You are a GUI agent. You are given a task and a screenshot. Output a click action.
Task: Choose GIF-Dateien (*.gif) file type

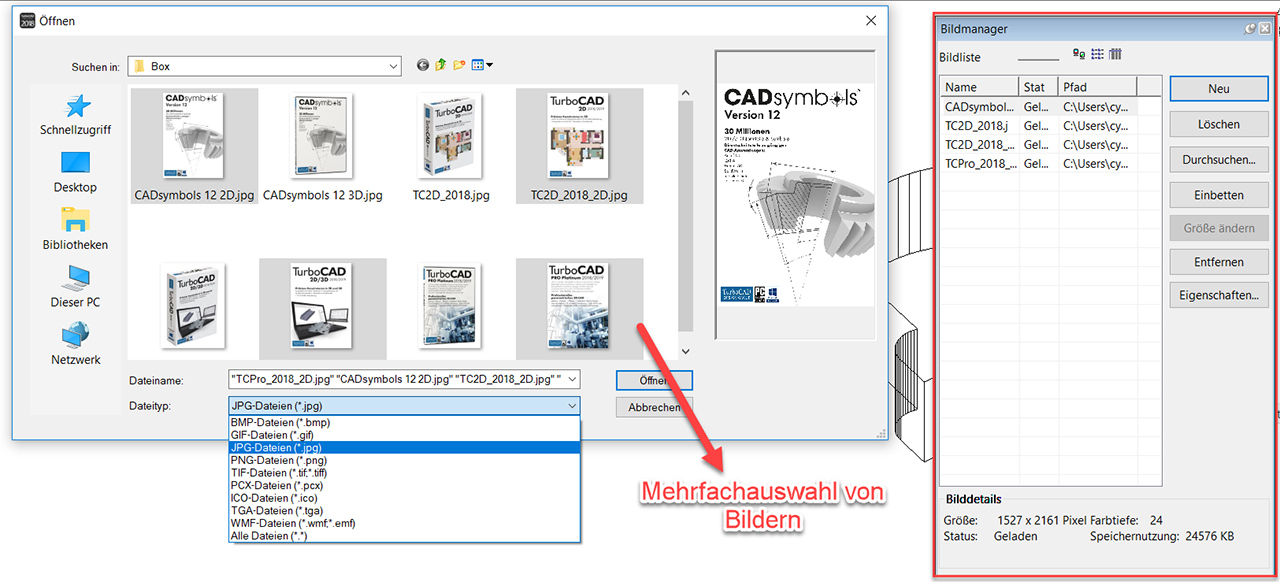click(x=404, y=435)
